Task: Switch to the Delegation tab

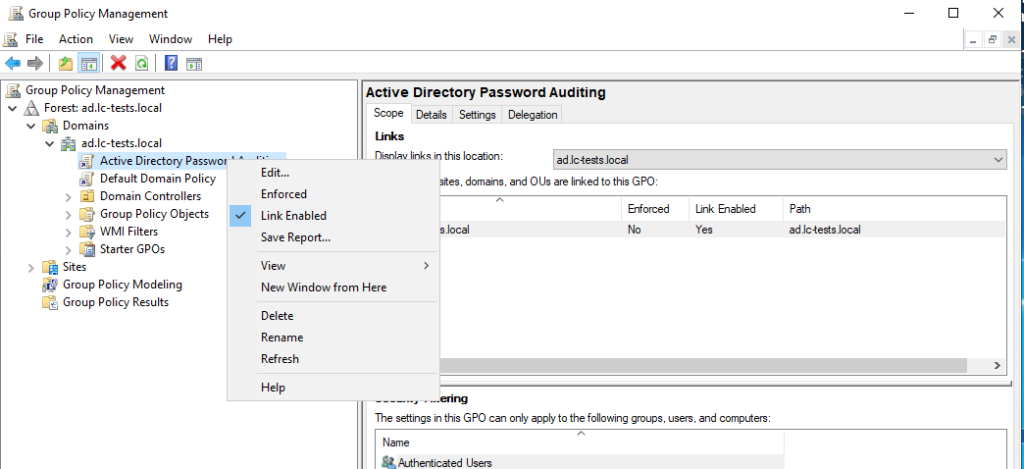Action: tap(532, 115)
